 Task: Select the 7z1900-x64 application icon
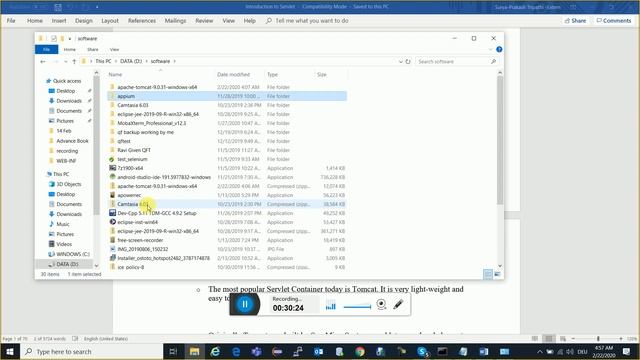click(x=112, y=168)
